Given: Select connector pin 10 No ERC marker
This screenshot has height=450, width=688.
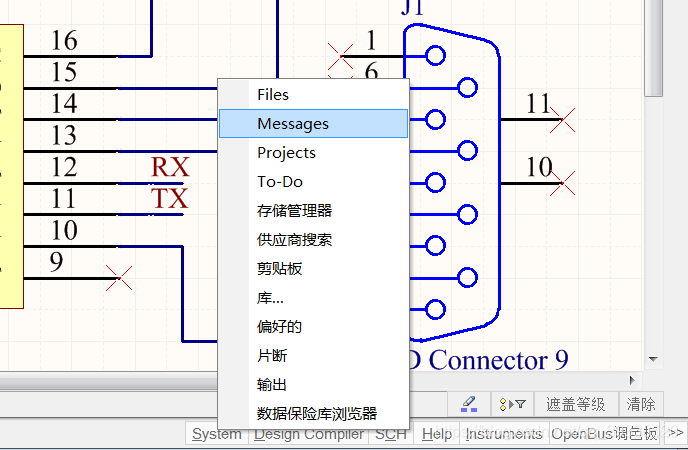Looking at the screenshot, I should click(x=562, y=183).
